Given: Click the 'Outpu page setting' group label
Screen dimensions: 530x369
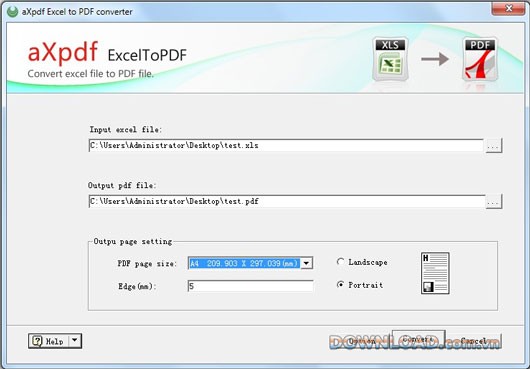Looking at the screenshot, I should click(133, 241).
